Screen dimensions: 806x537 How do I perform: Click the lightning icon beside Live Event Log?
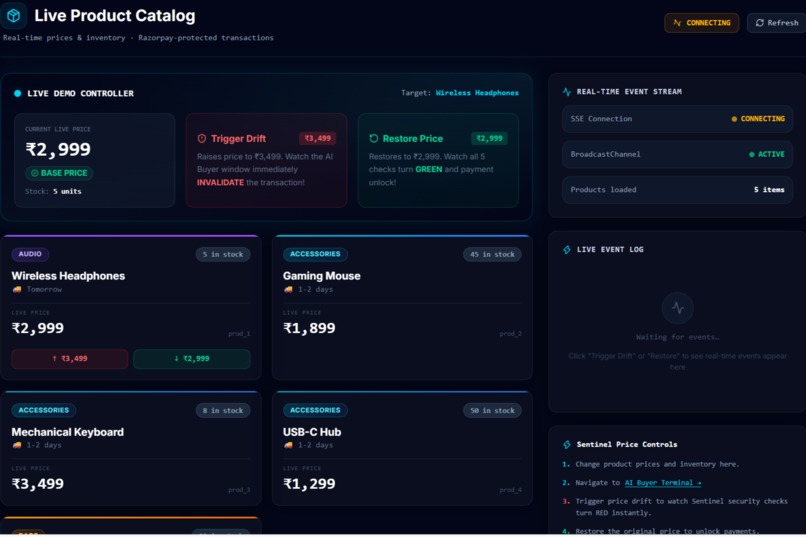(x=566, y=250)
